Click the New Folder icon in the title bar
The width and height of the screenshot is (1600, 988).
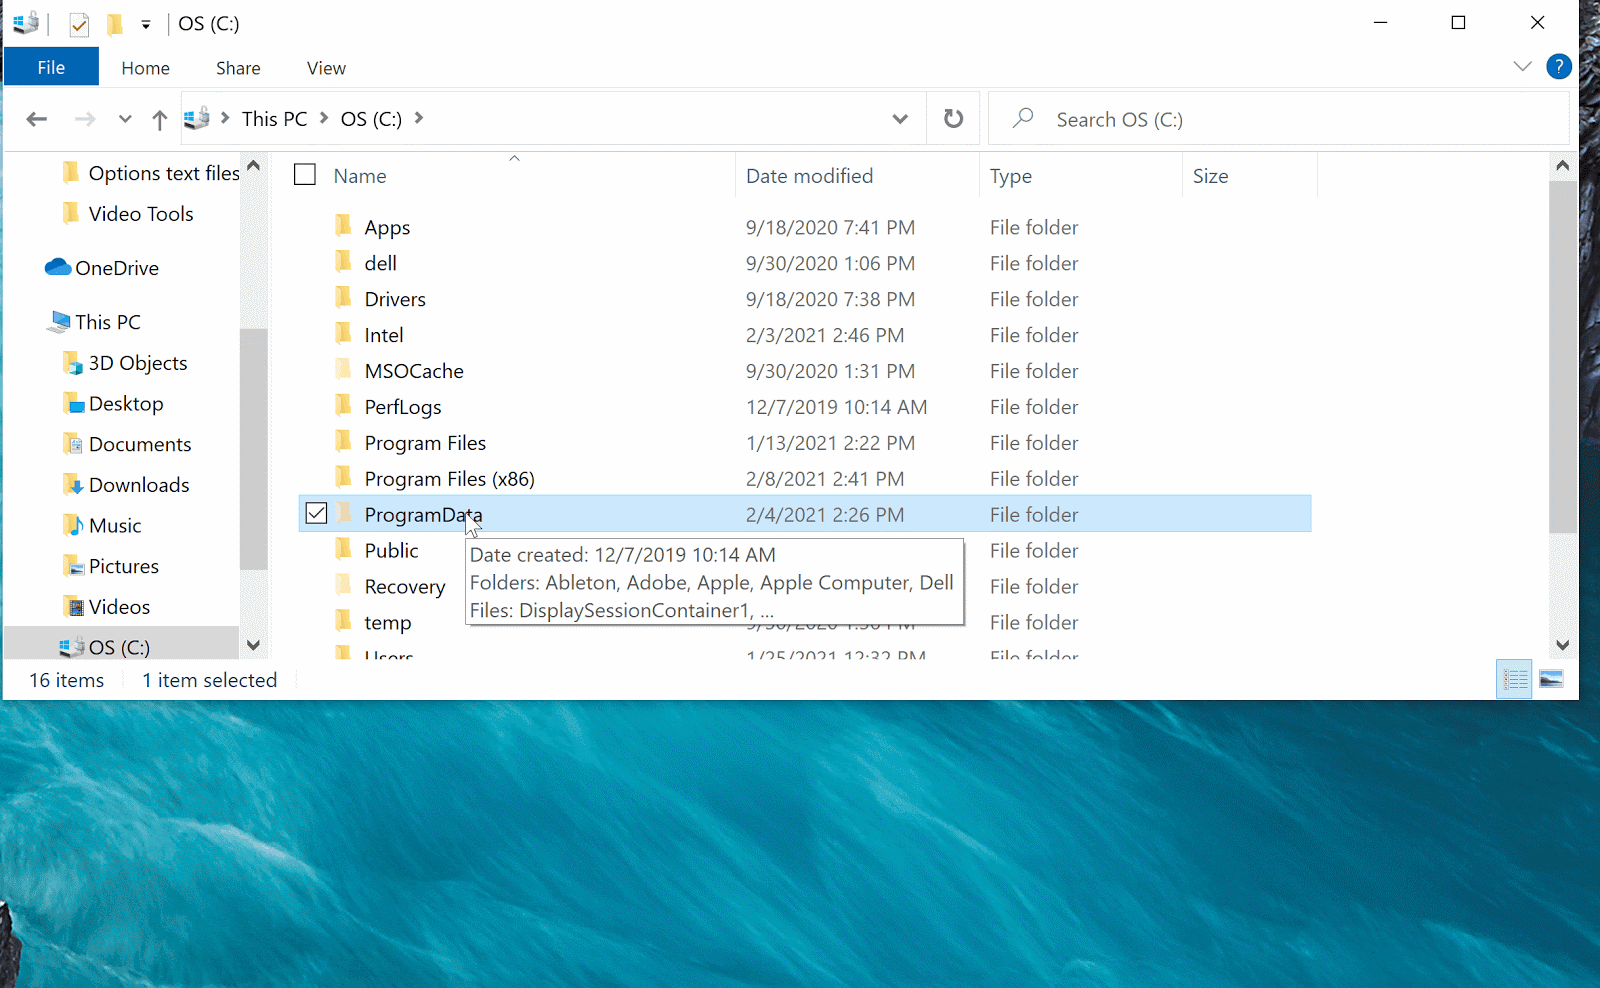(x=116, y=23)
